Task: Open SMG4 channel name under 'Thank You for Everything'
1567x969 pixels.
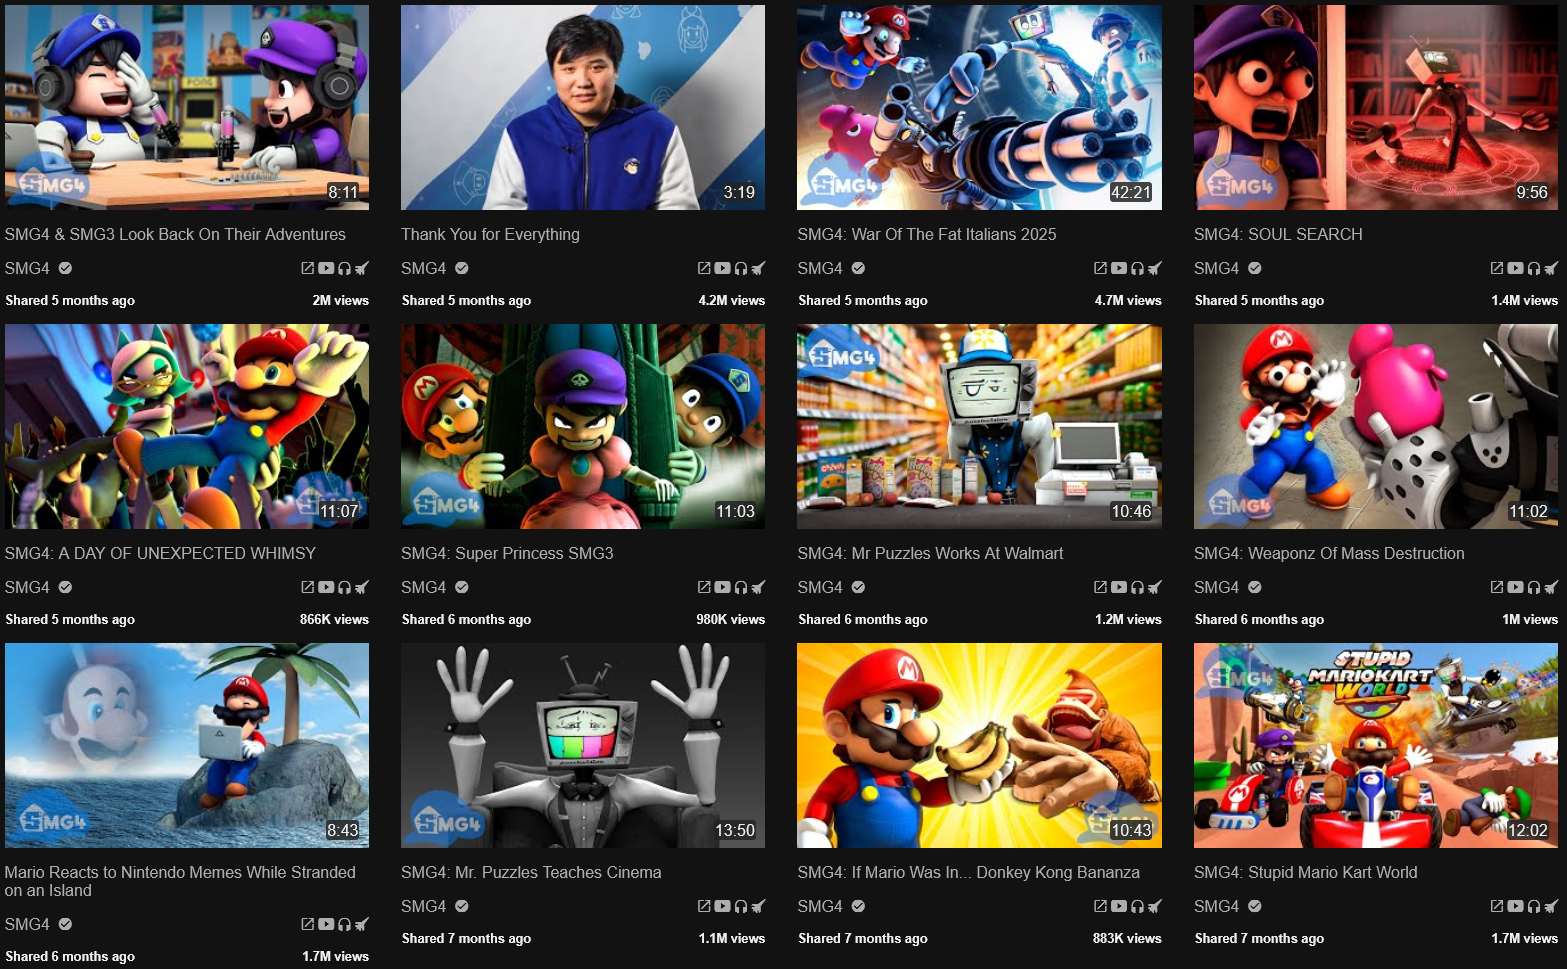Action: (423, 268)
